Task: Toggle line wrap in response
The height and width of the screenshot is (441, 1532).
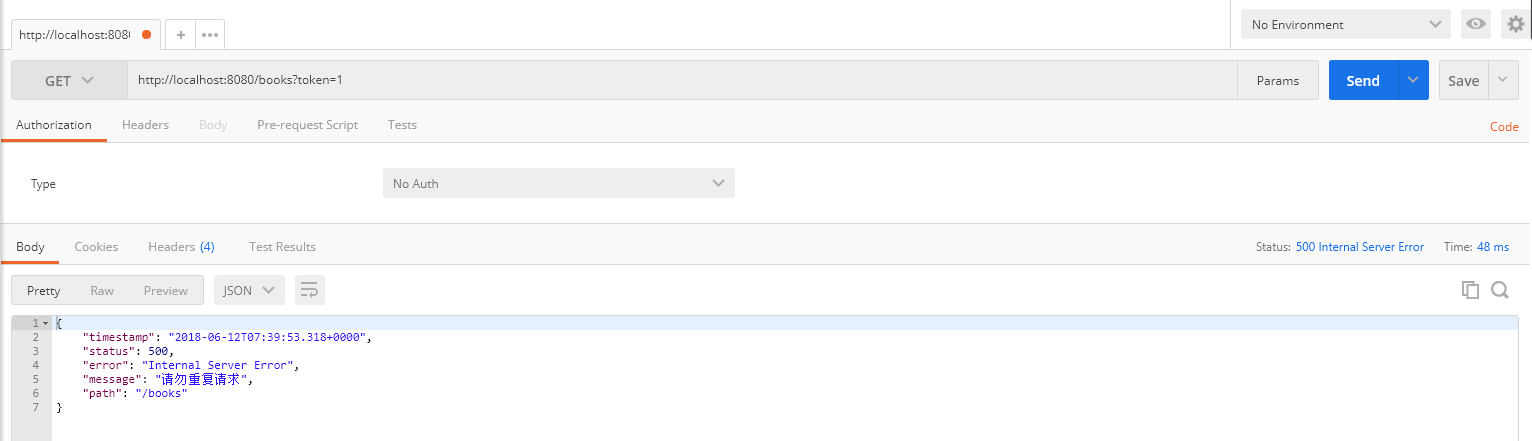Action: (310, 291)
